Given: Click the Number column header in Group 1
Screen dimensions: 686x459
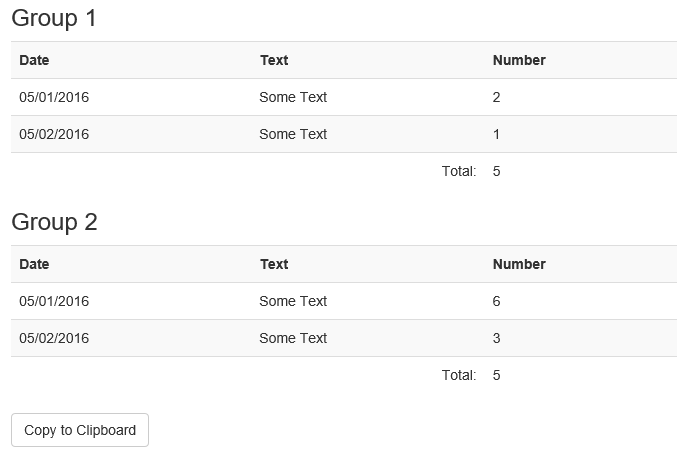Looking at the screenshot, I should 519,60.
